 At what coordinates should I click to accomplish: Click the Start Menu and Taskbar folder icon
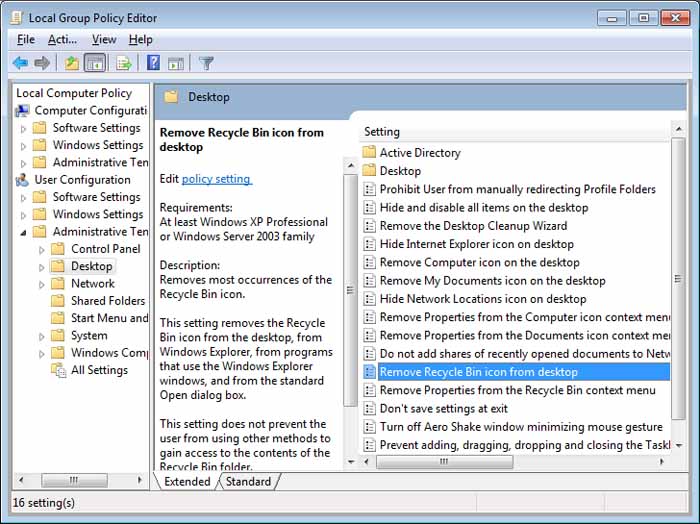[x=58, y=318]
